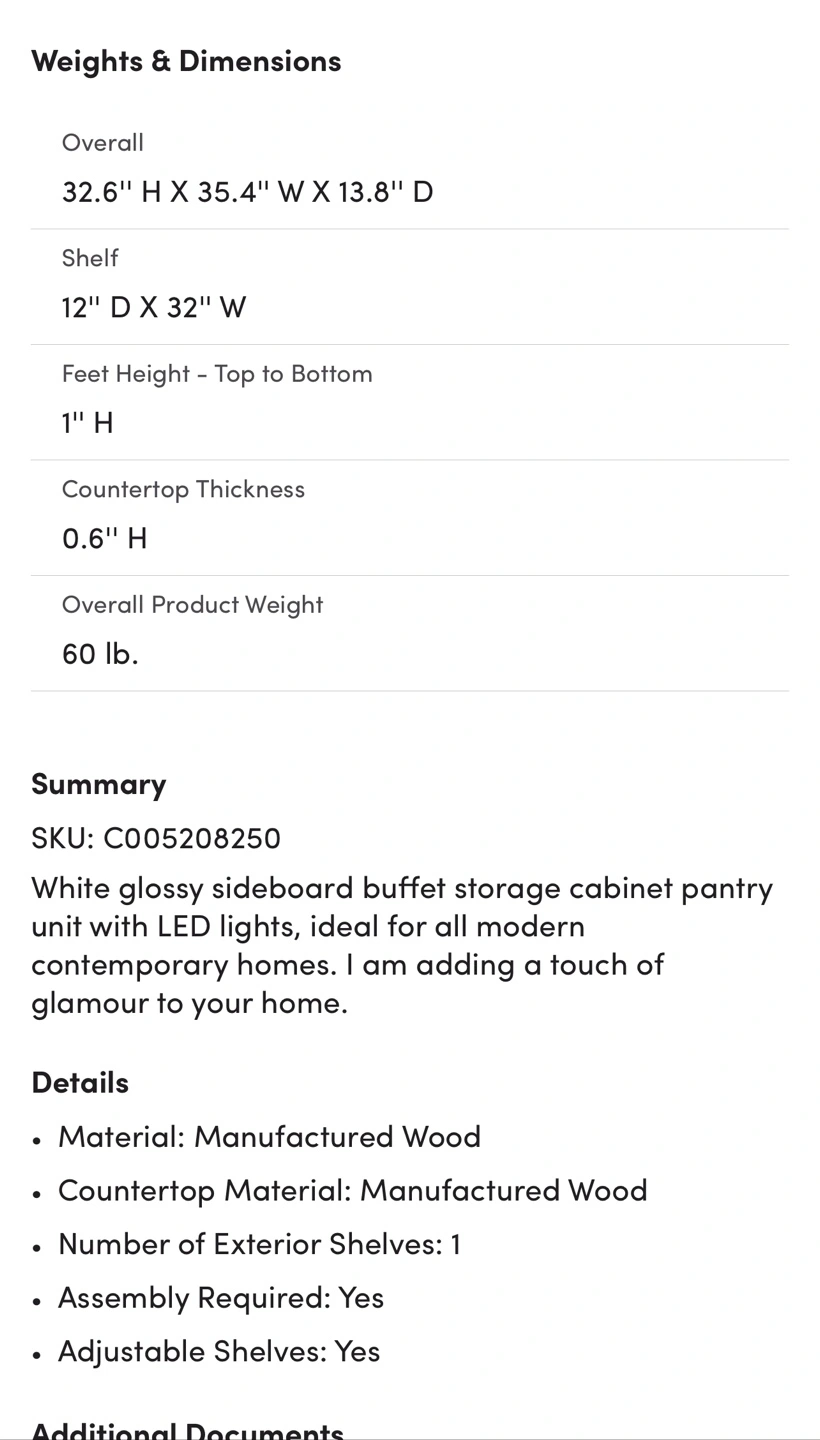
Task: Select the 12'' D X 32'' W shelf value
Action: [154, 307]
